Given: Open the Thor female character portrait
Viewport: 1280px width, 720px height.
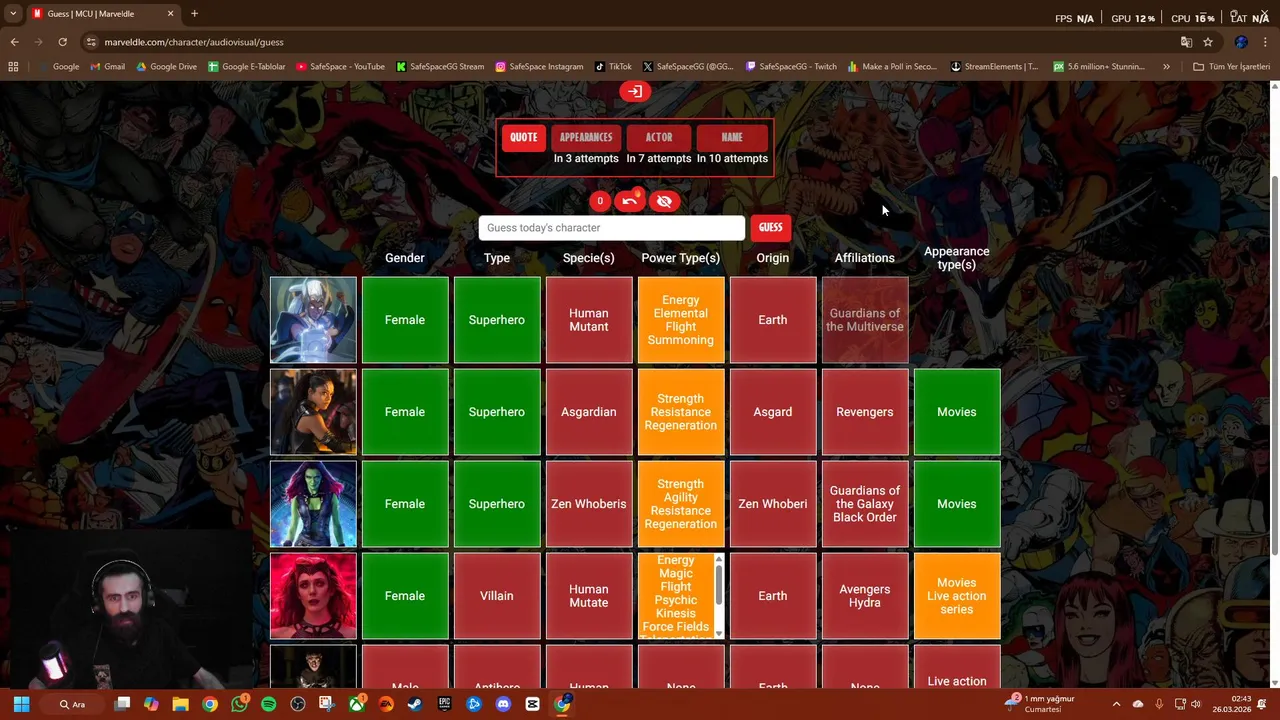Looking at the screenshot, I should 313,320.
